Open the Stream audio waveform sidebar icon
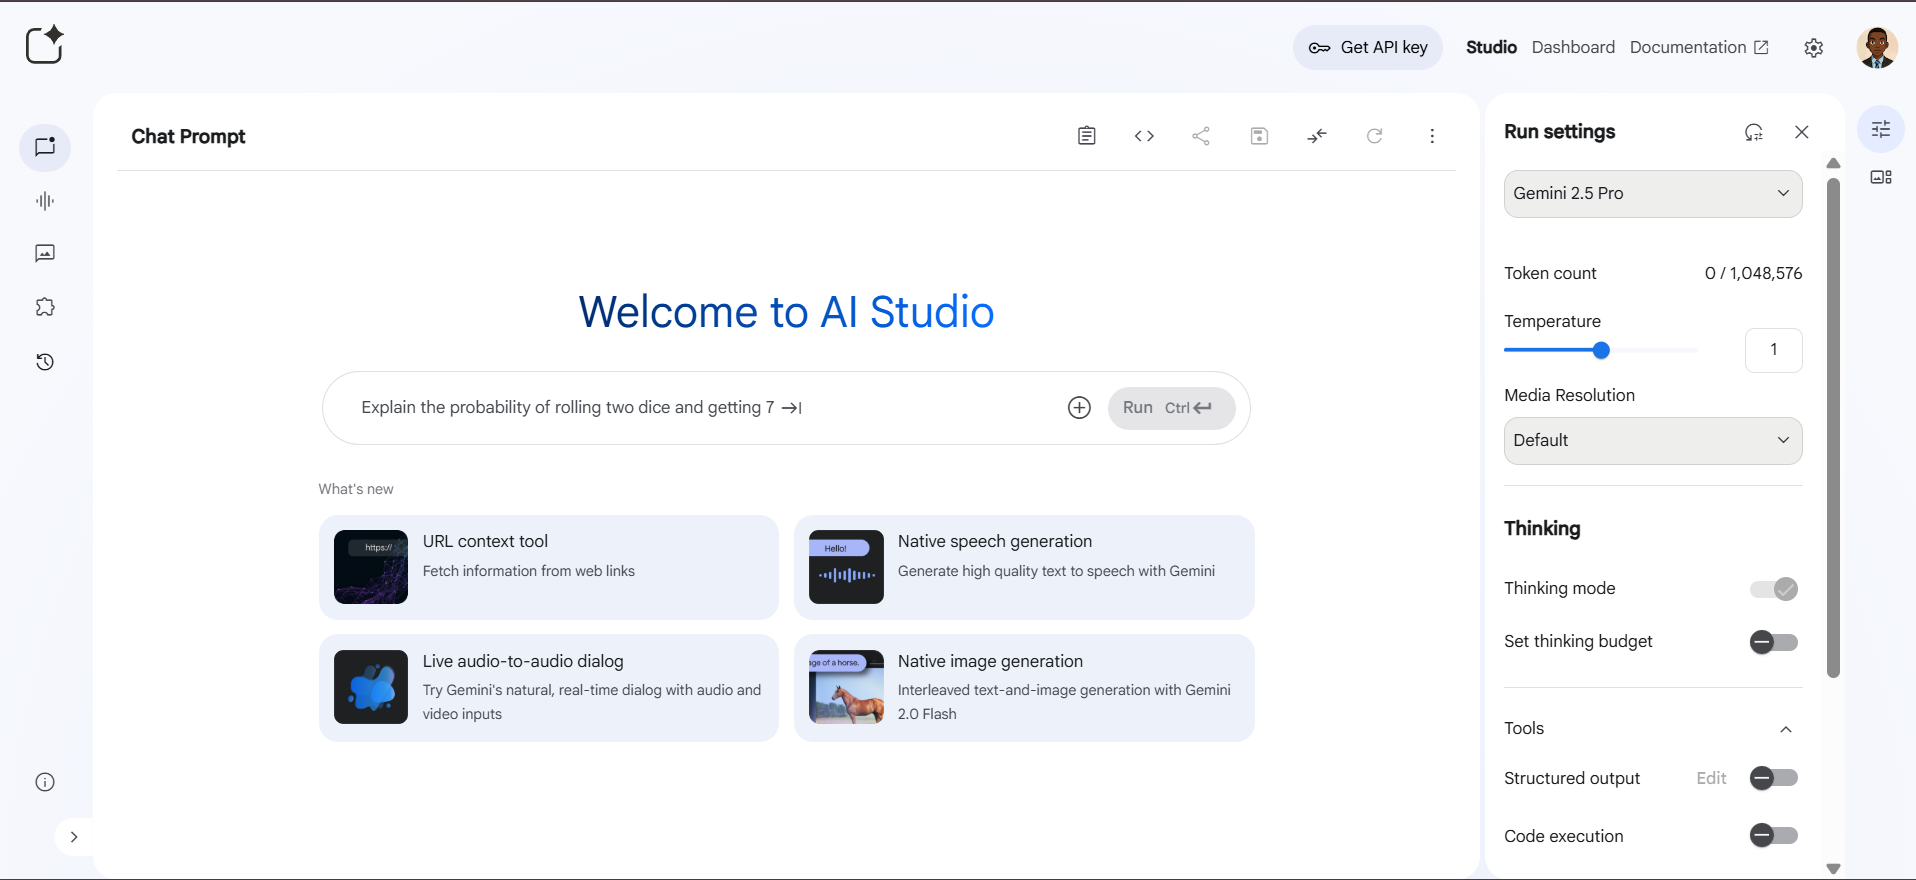Viewport: 1916px width, 880px height. [x=45, y=201]
